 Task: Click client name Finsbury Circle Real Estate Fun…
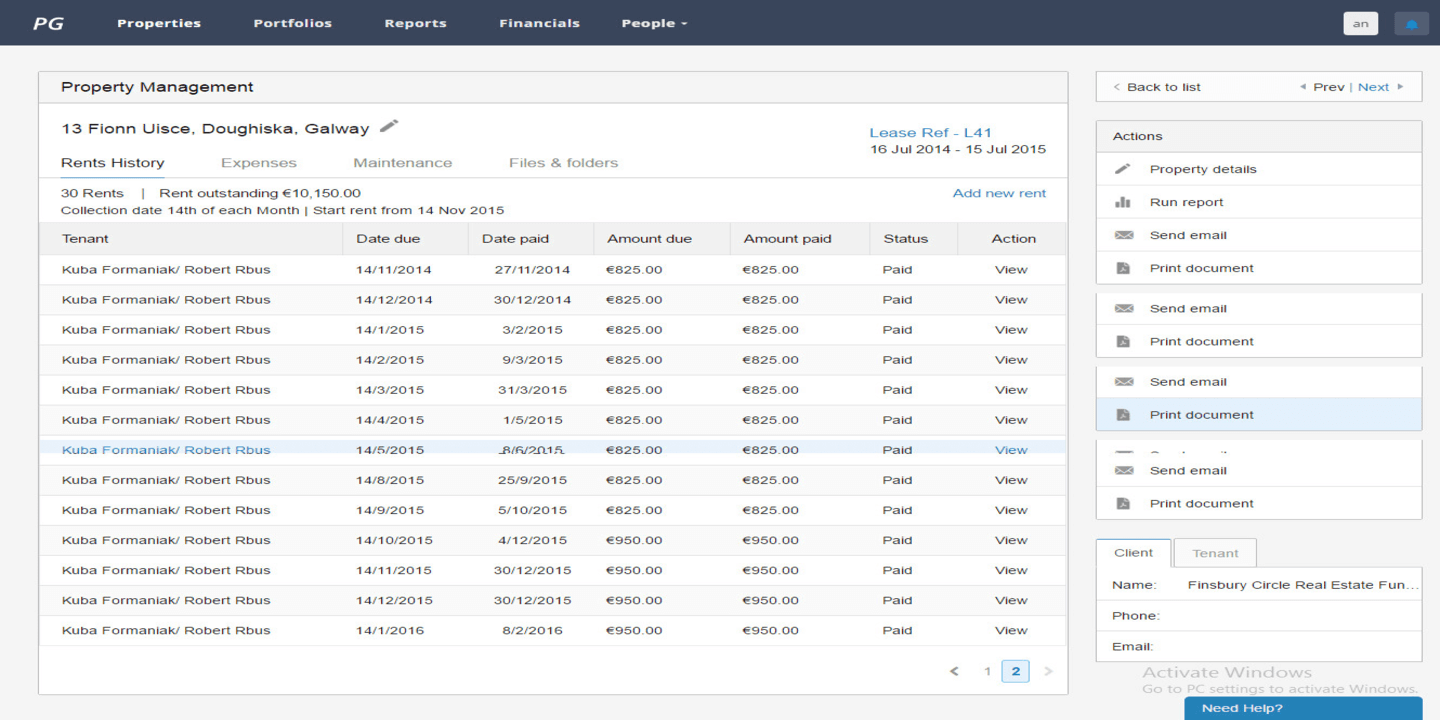click(x=1303, y=584)
